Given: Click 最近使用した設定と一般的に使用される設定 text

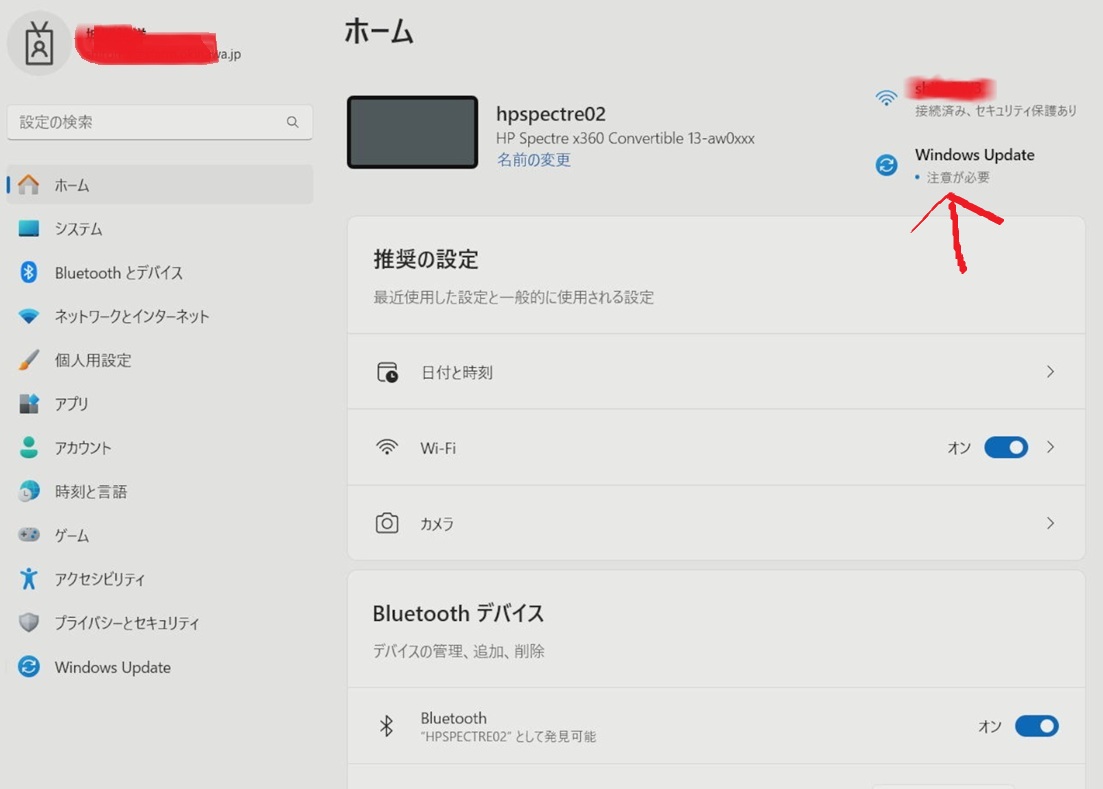Looking at the screenshot, I should (x=513, y=297).
